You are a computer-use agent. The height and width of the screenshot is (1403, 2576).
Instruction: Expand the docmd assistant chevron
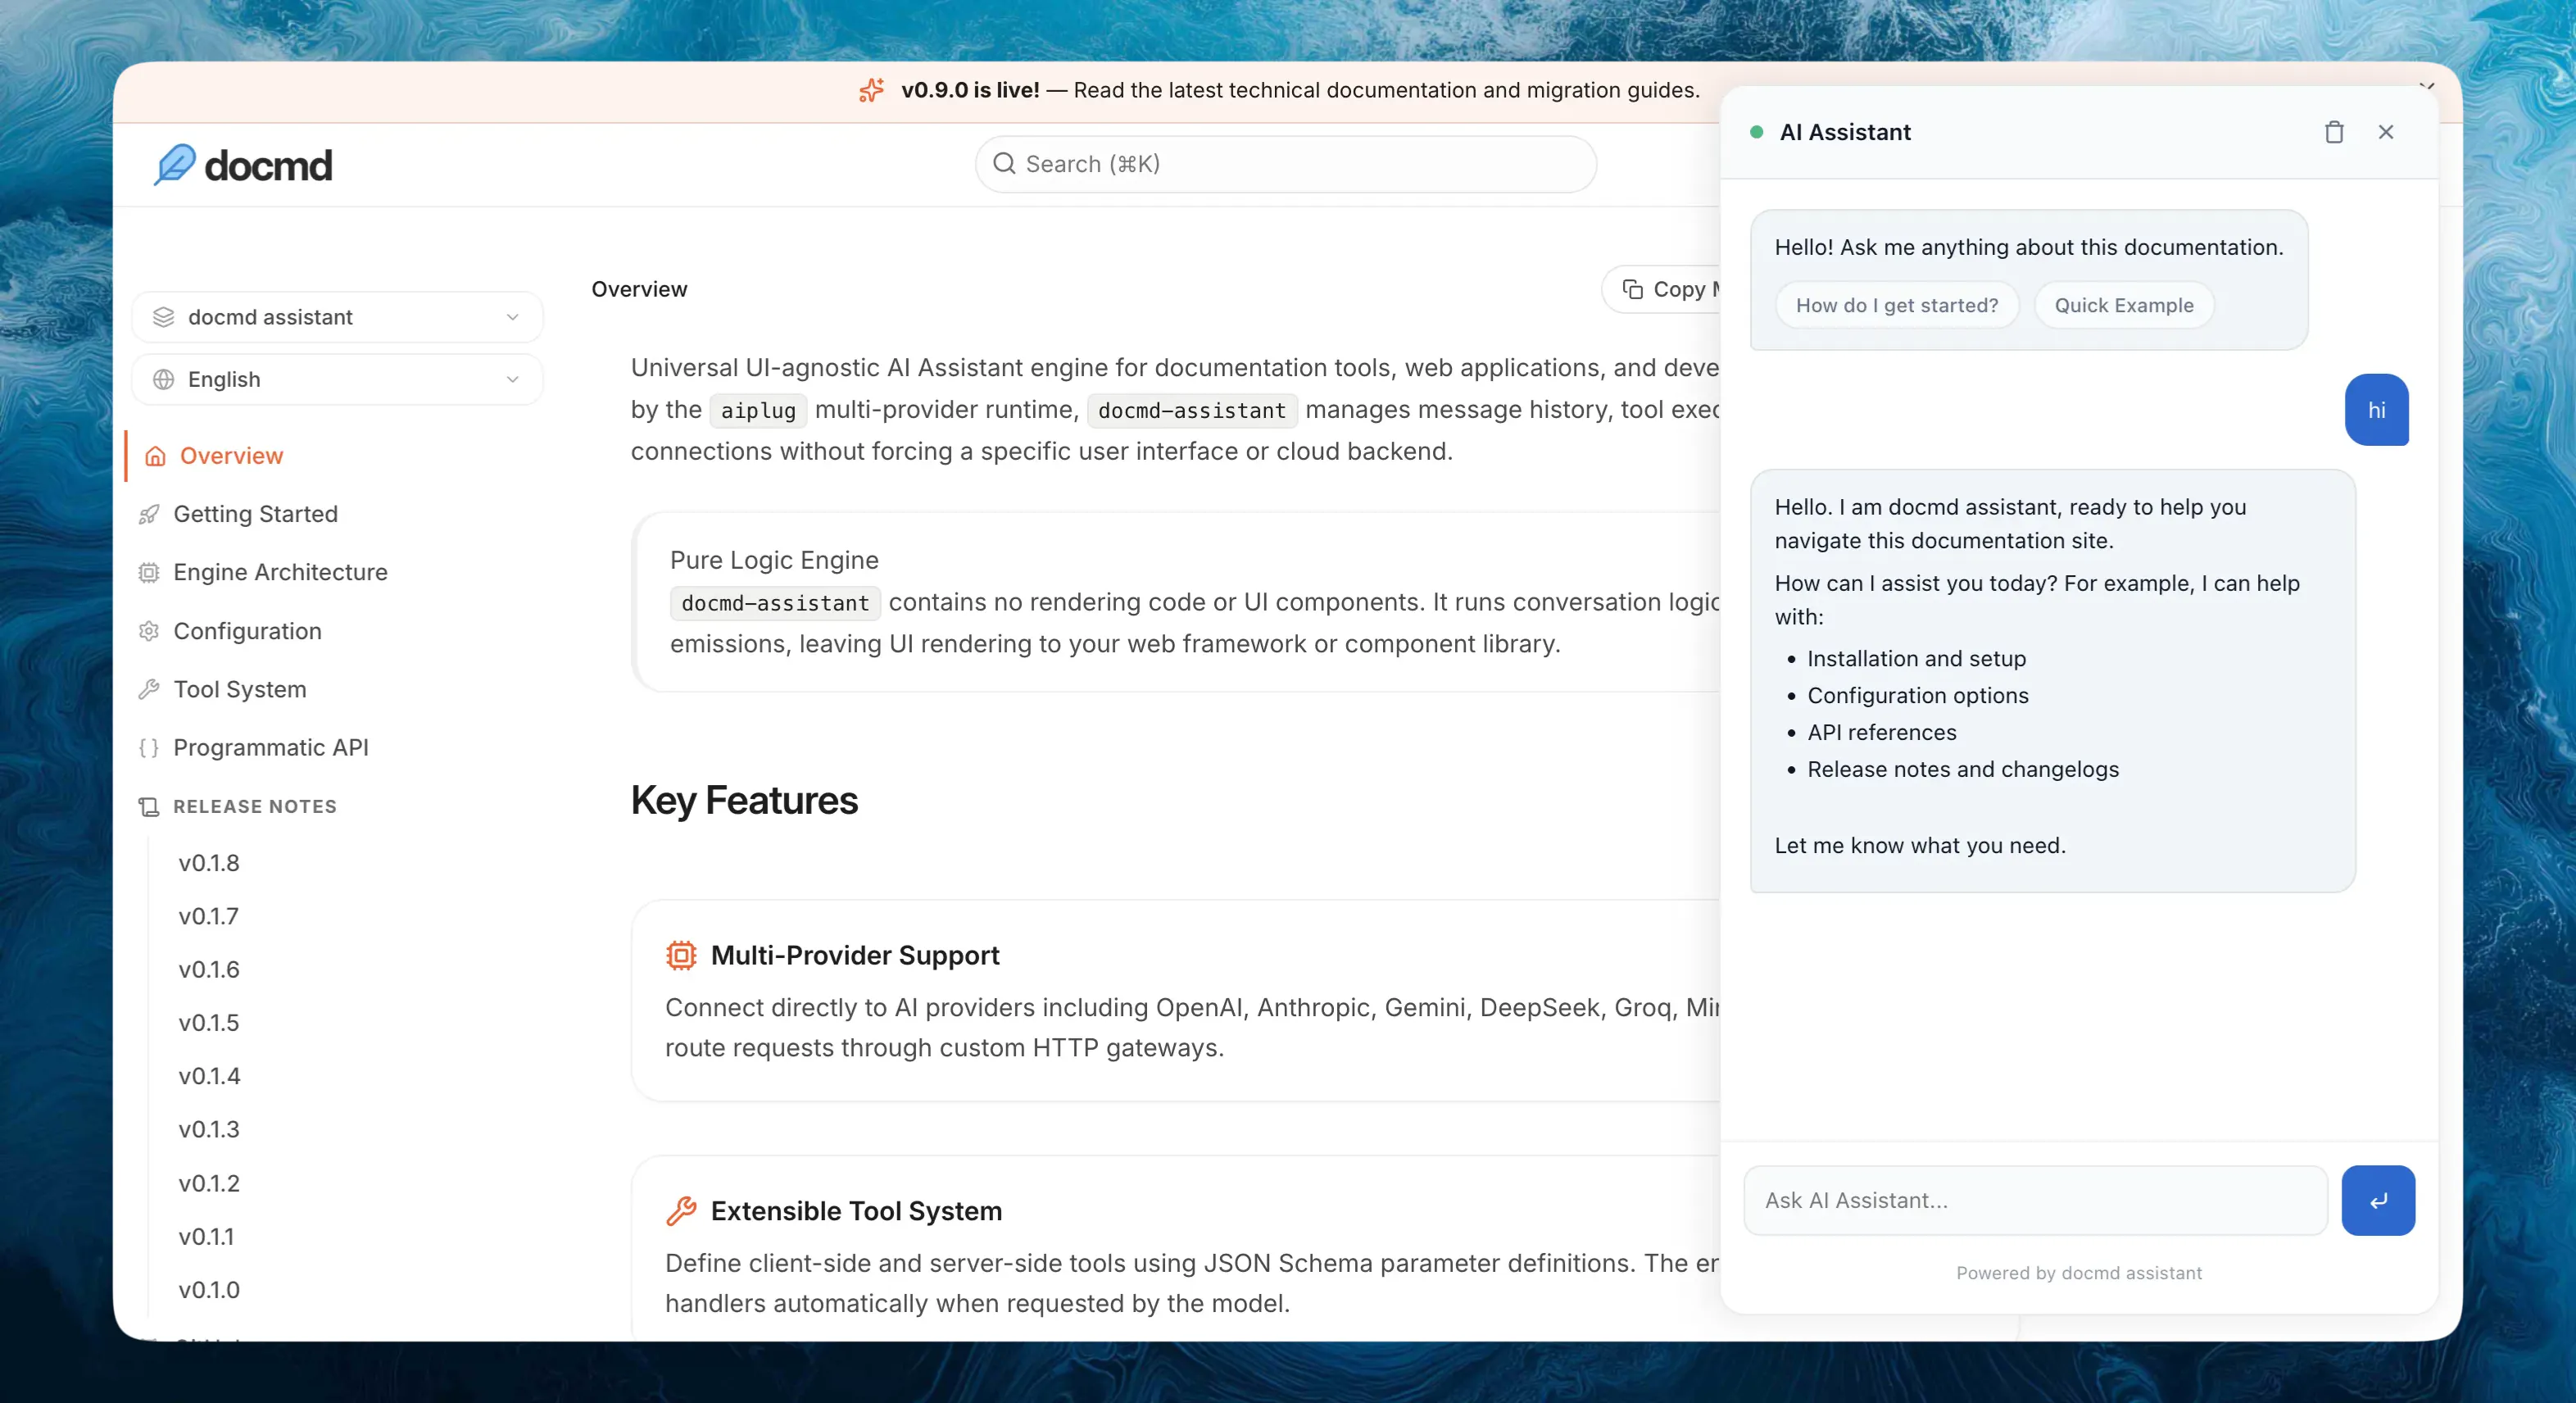(512, 317)
